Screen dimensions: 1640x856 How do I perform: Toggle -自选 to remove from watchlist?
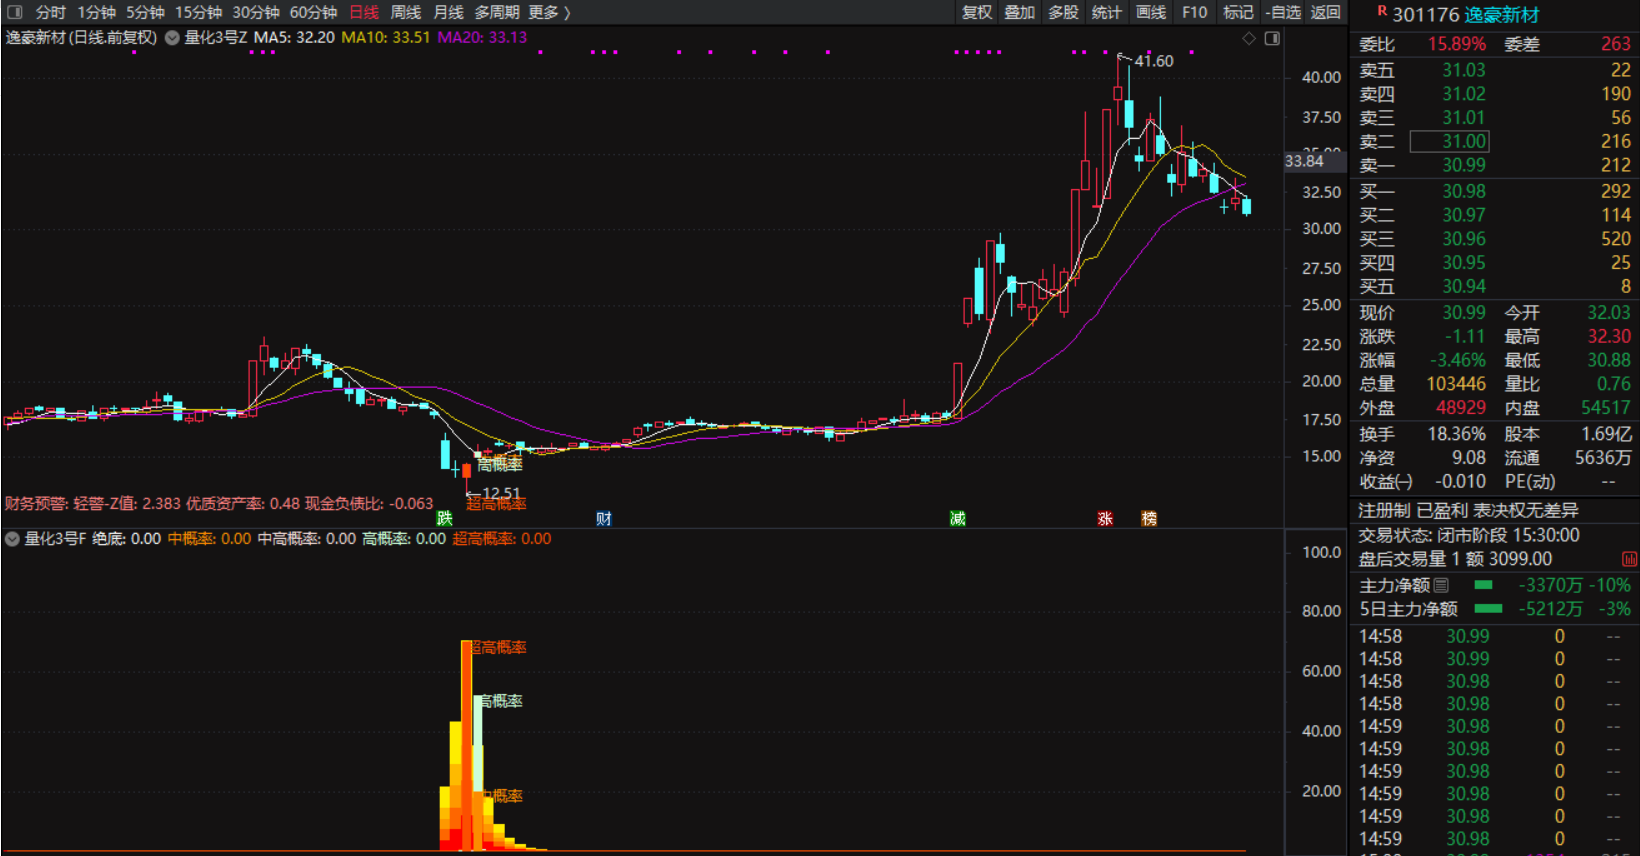tap(1282, 12)
